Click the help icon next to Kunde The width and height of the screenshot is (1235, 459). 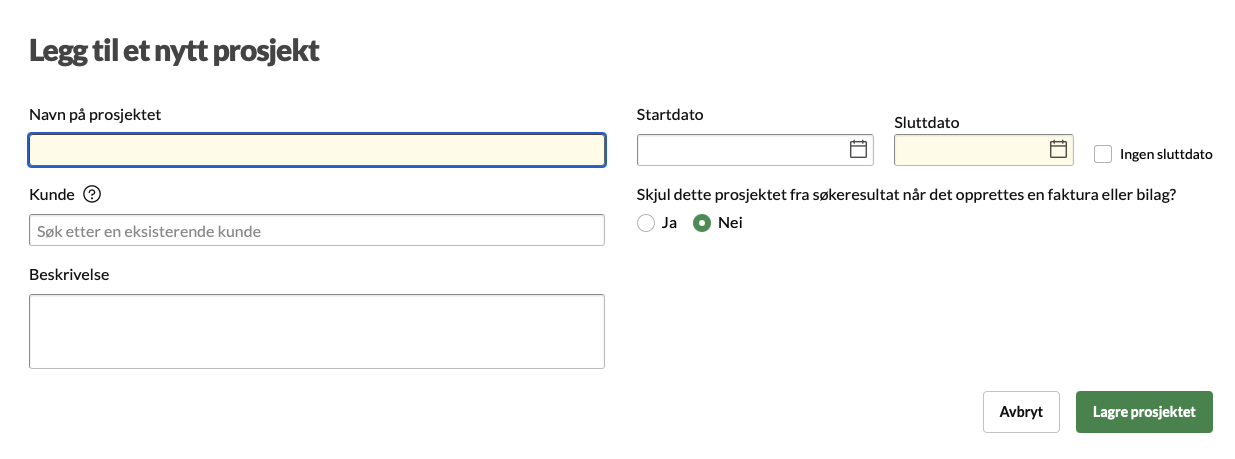(92, 194)
